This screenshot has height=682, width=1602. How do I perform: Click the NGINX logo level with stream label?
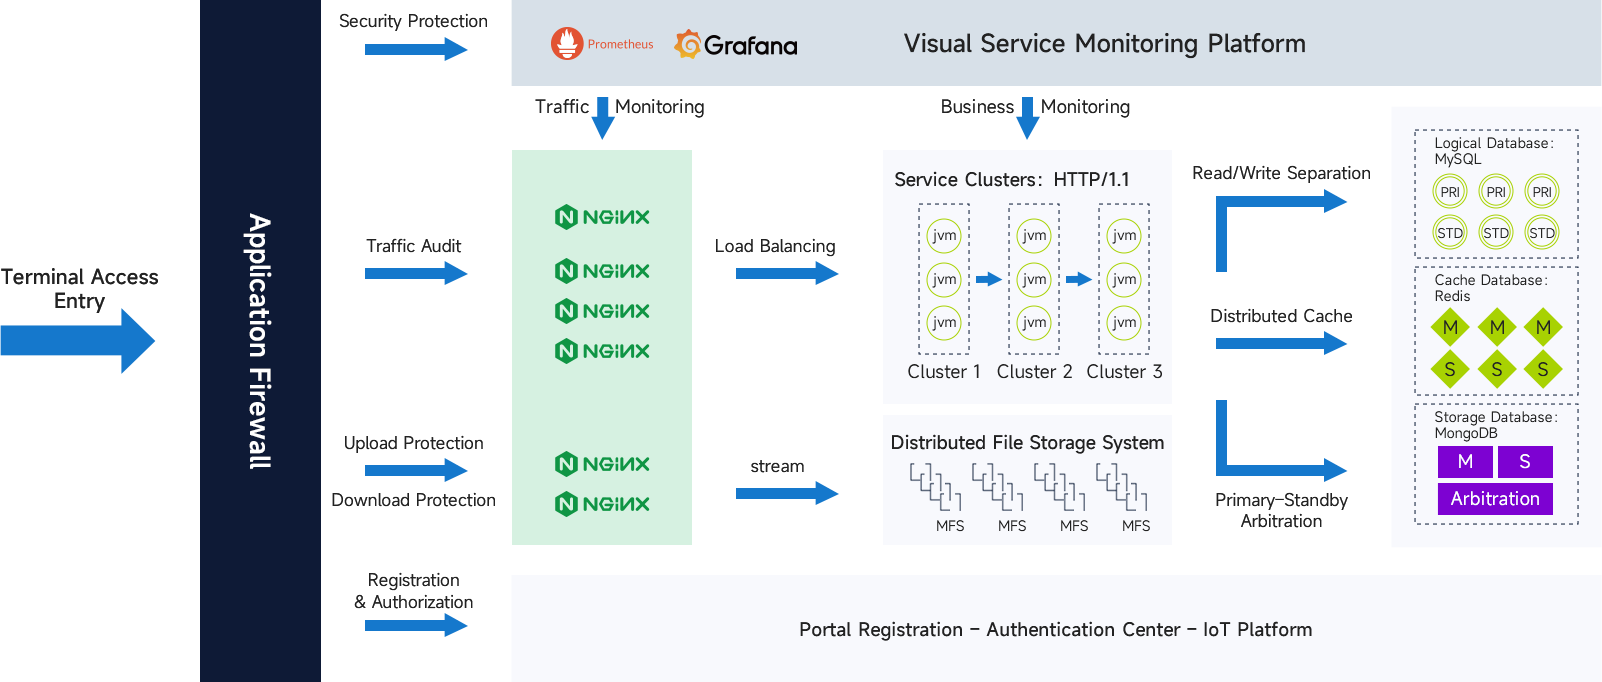click(x=602, y=464)
